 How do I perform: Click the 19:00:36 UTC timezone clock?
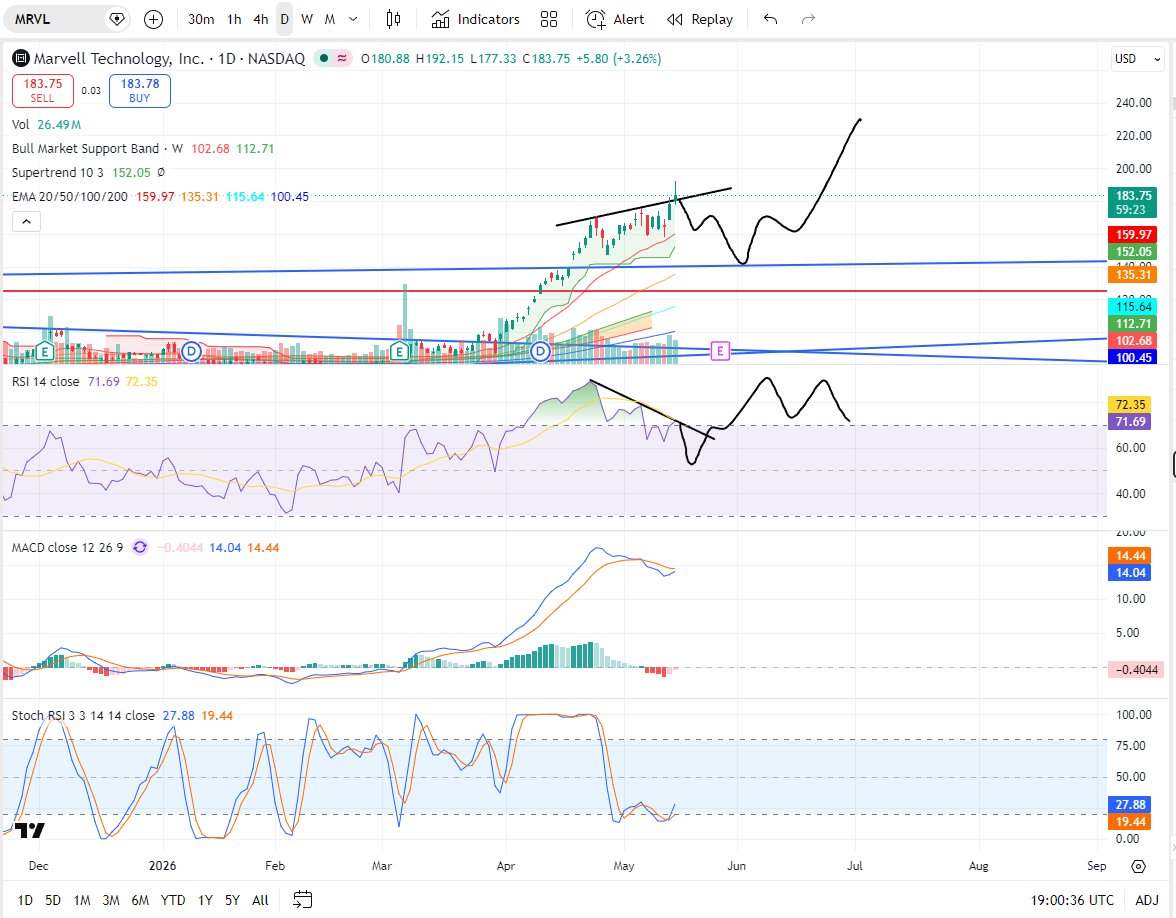pos(1072,900)
